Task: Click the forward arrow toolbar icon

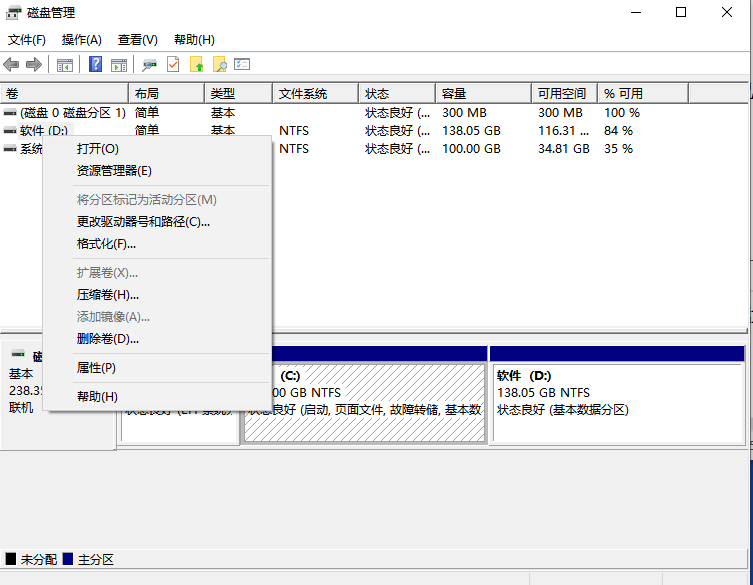Action: pyautogui.click(x=34, y=65)
